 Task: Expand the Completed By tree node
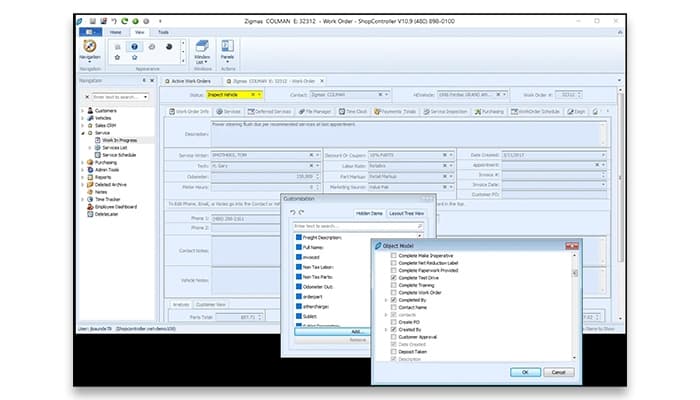click(x=385, y=299)
